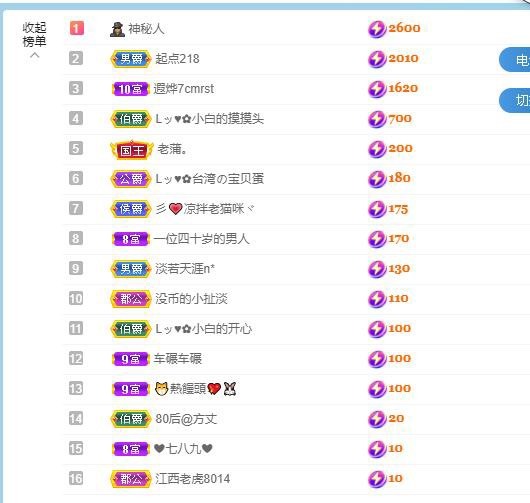Click the mystery person avatar icon
Screen dimensions: 530x503
pyautogui.click(x=117, y=29)
